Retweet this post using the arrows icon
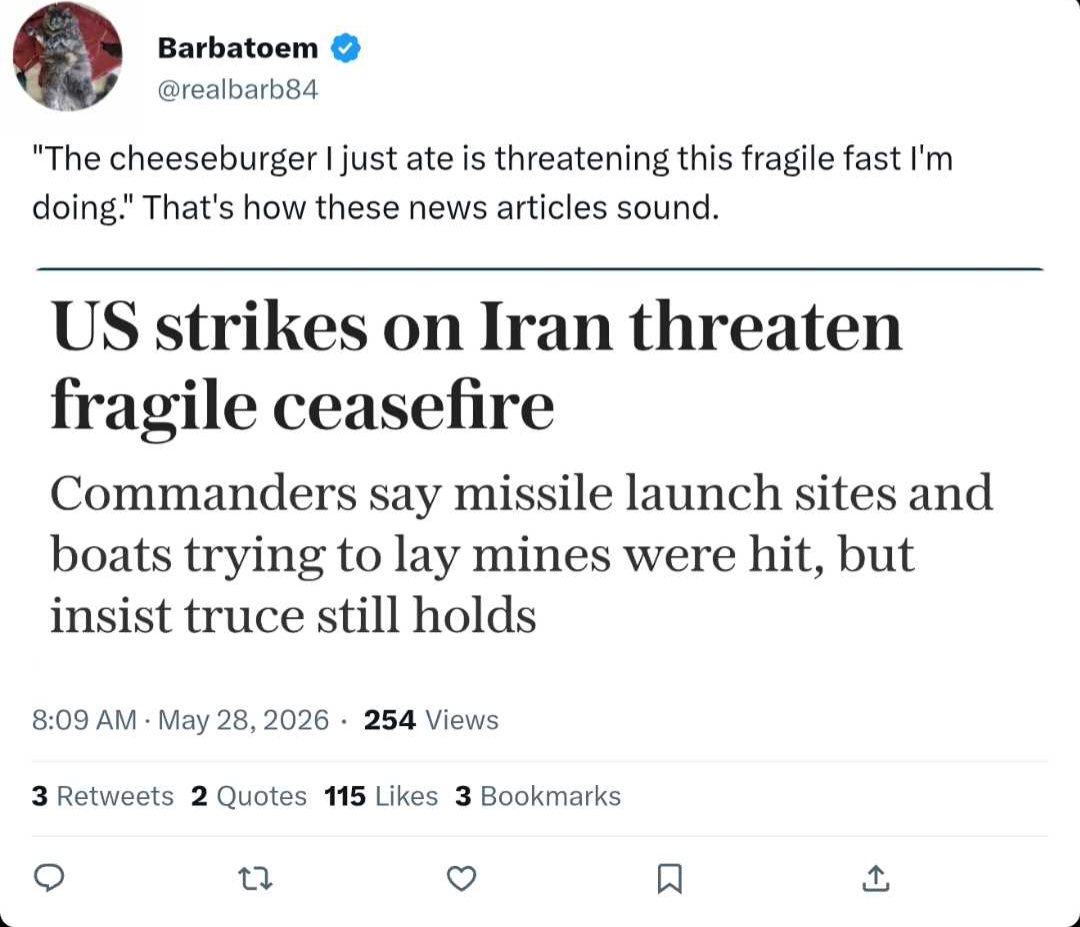This screenshot has height=927, width=1080. pos(255,879)
